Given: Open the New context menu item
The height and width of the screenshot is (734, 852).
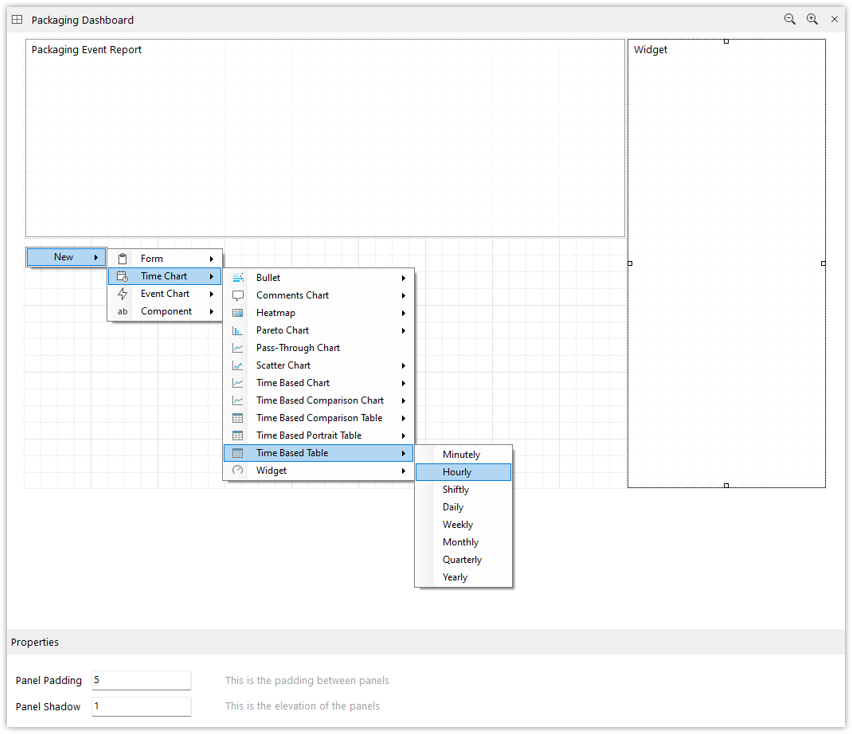Looking at the screenshot, I should click(66, 258).
